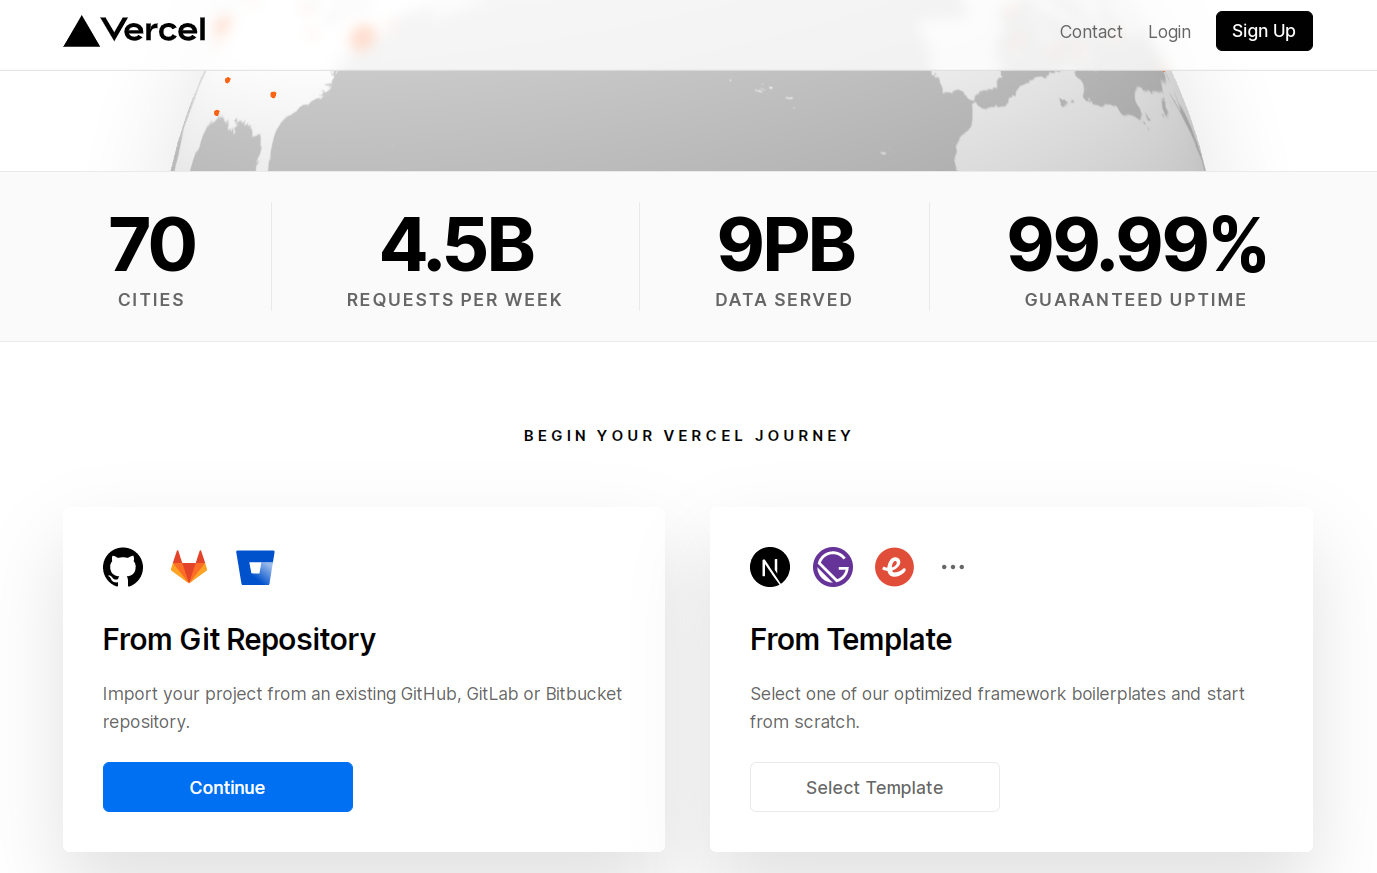Click the Bitbucket icon
The height and width of the screenshot is (873, 1377).
pyautogui.click(x=255, y=567)
